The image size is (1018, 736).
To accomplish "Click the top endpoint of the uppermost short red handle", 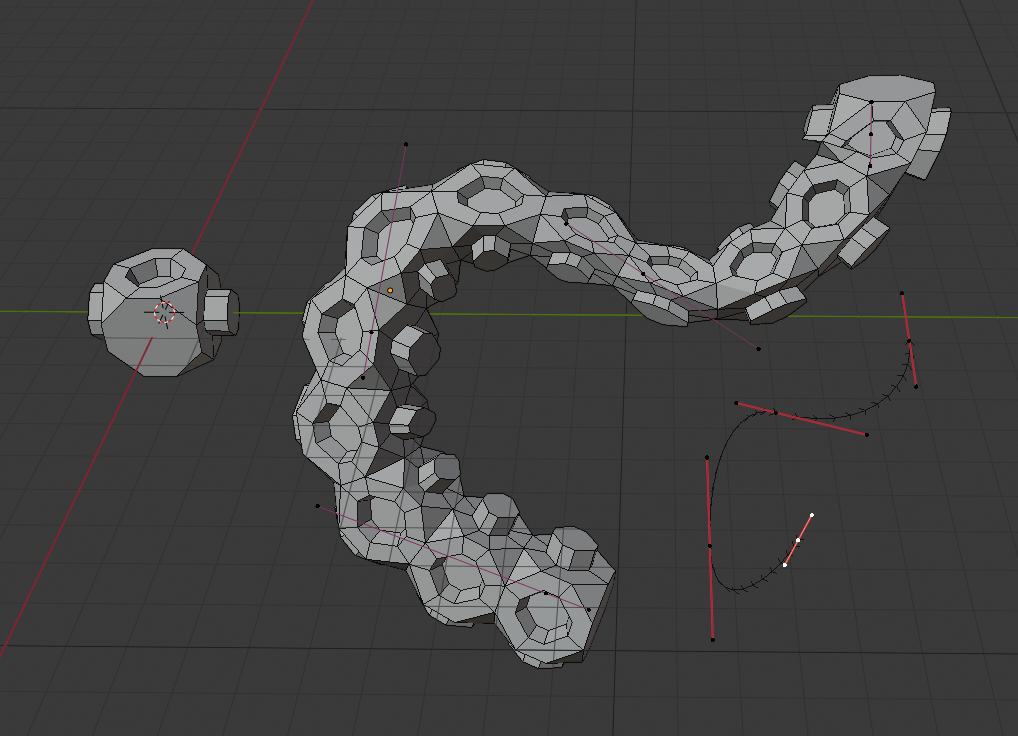I will point(902,293).
